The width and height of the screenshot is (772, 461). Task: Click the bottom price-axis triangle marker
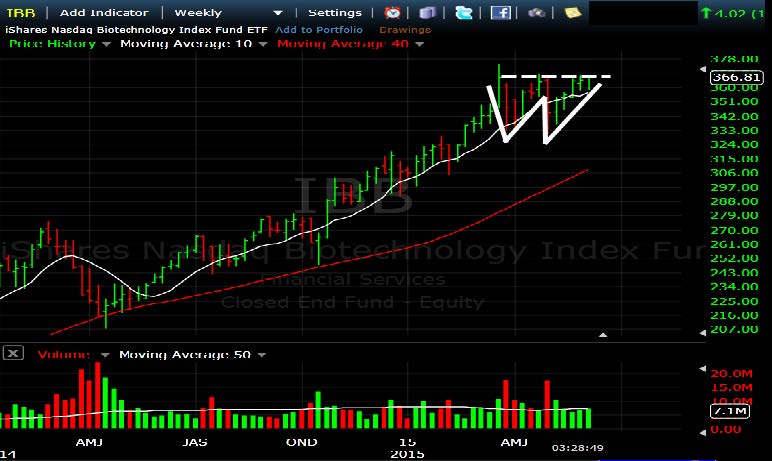tap(703, 333)
